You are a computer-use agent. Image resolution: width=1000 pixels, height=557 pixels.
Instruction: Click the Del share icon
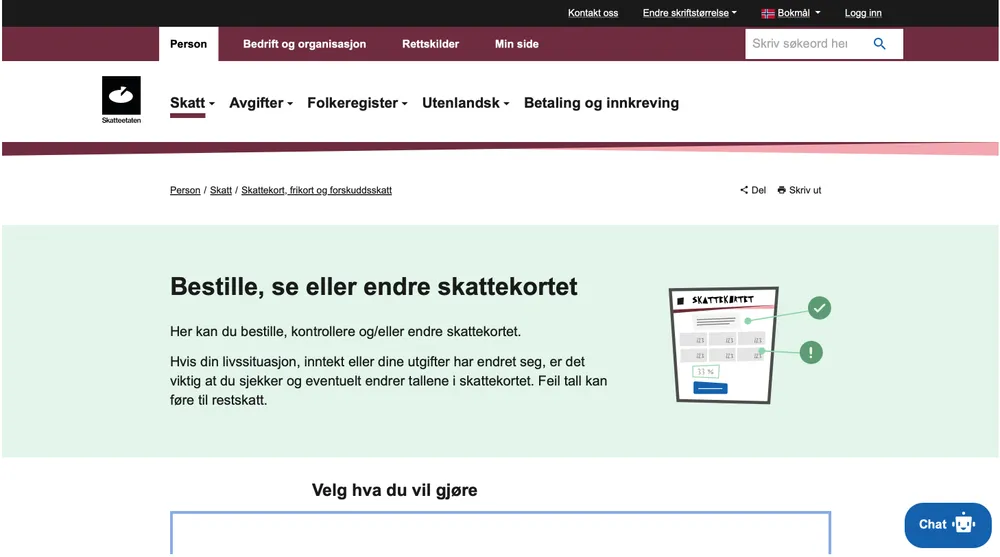(x=744, y=190)
